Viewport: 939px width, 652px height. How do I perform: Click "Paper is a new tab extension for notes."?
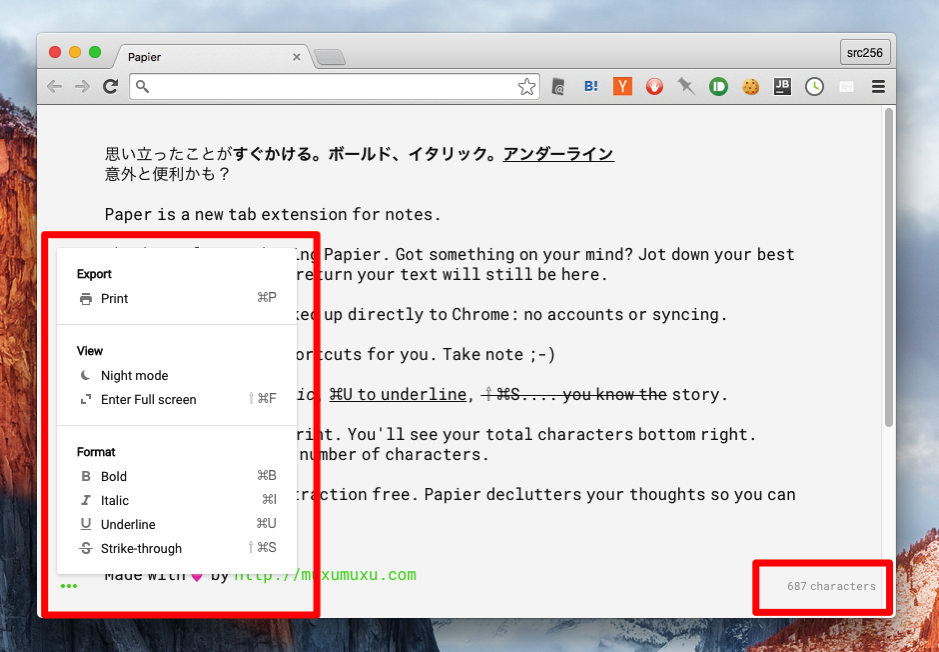point(272,214)
